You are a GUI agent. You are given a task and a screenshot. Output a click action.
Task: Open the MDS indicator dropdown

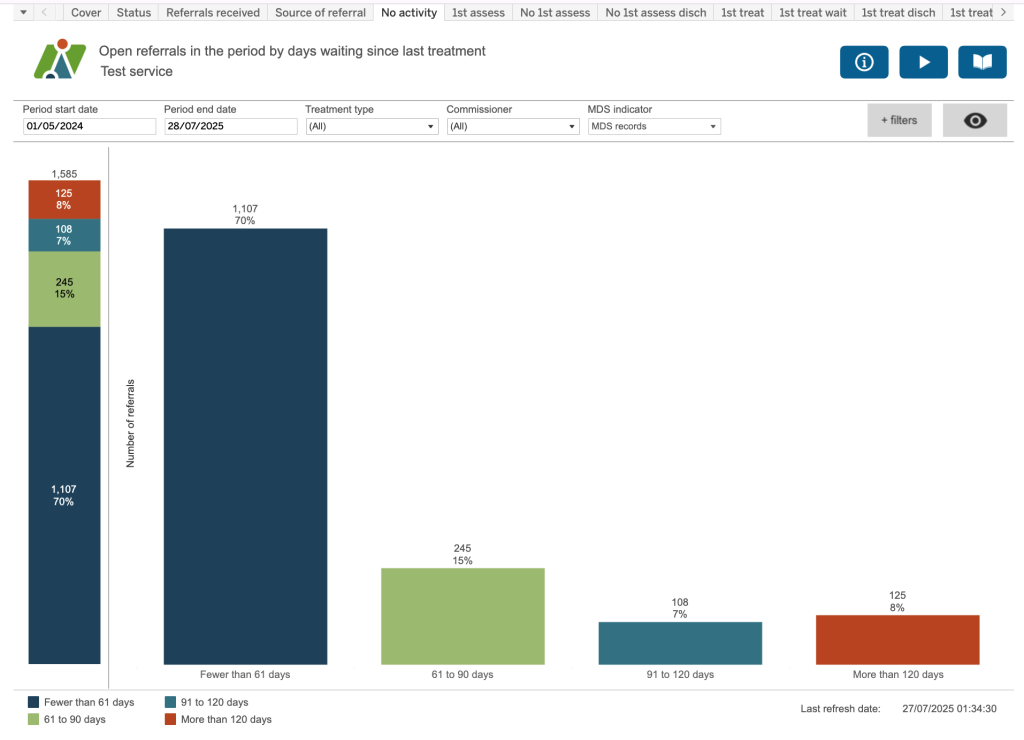click(x=653, y=127)
